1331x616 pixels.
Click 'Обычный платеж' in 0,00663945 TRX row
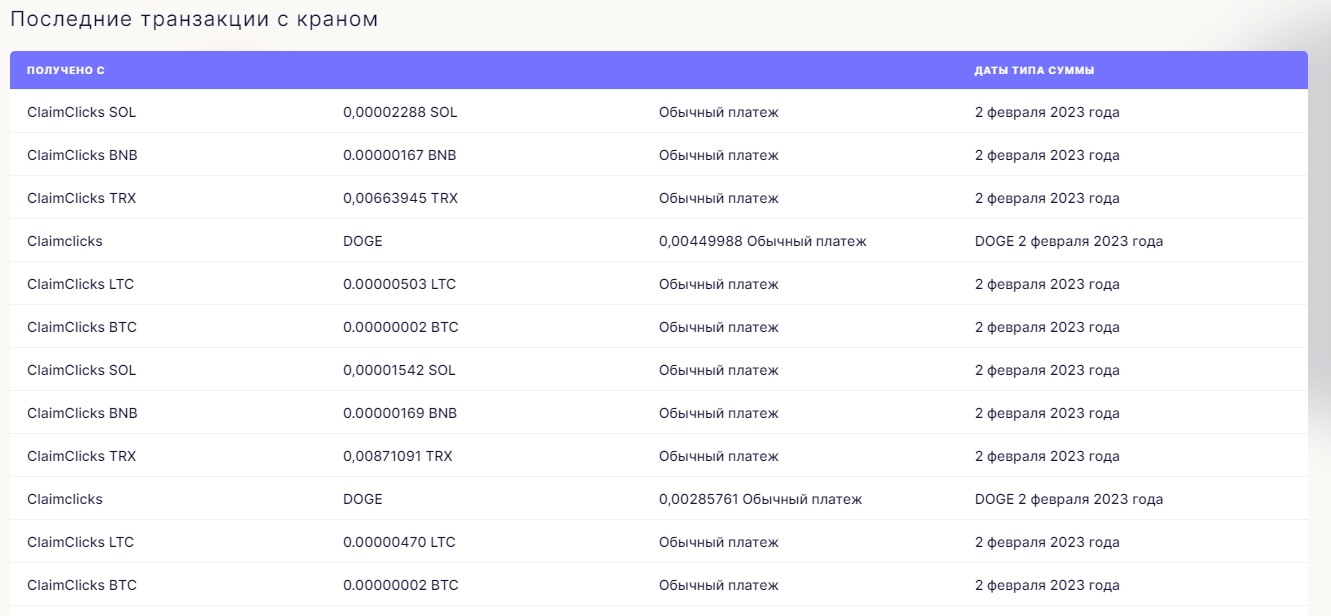(x=718, y=198)
